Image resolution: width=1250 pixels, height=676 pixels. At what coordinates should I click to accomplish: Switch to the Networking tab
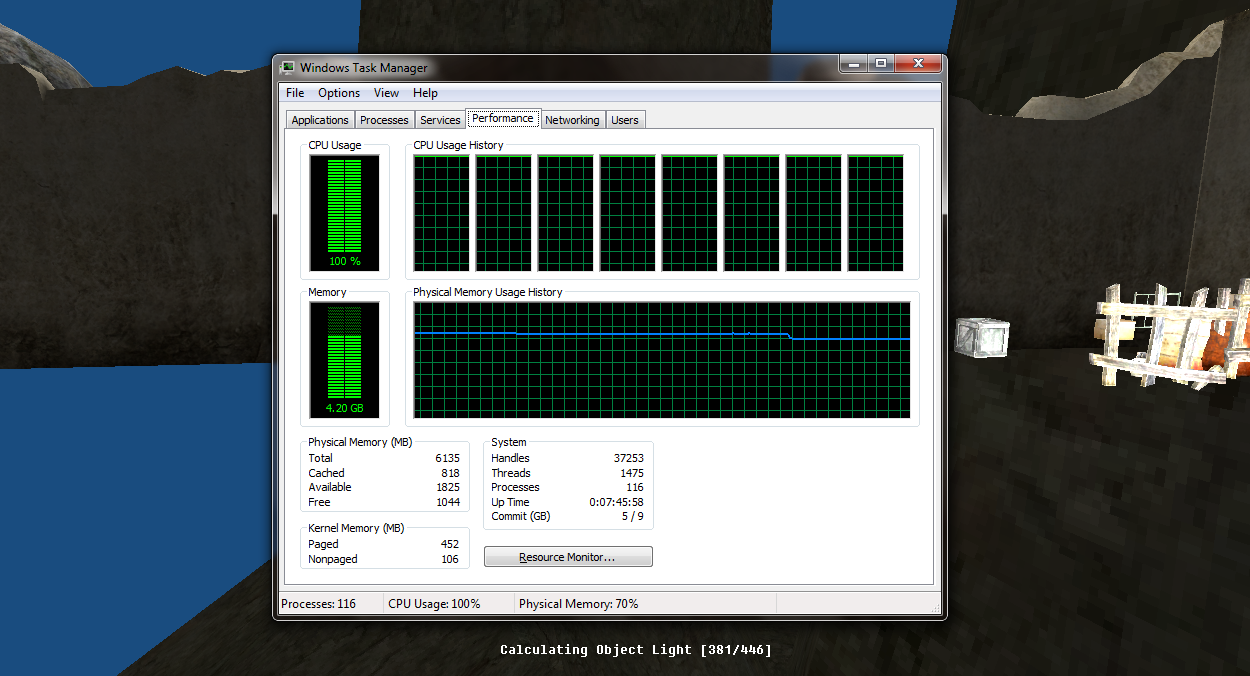(x=572, y=120)
